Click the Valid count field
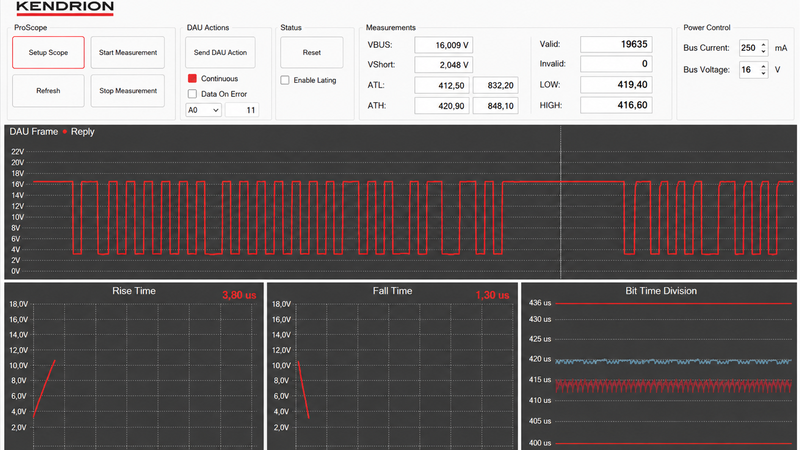800x450 pixels. click(x=616, y=44)
